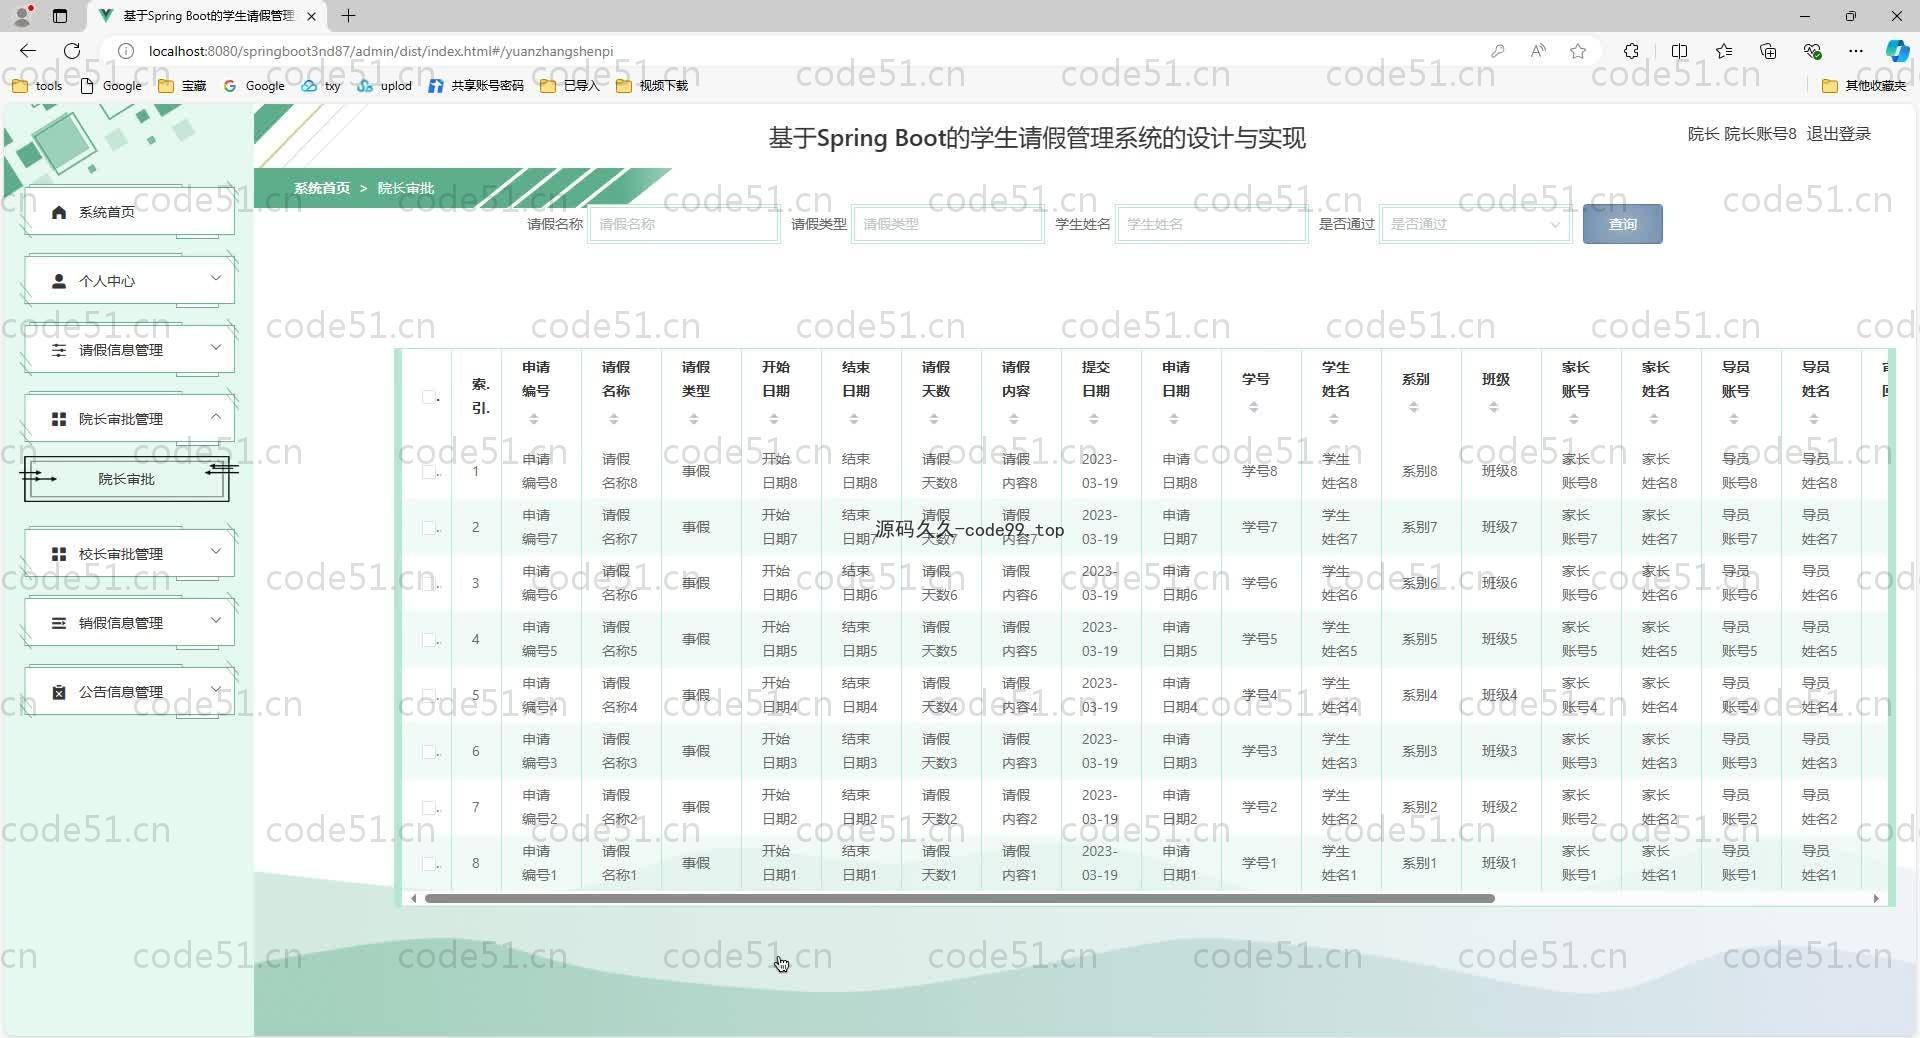Collapse the 院长审批管理 menu

[129, 419]
